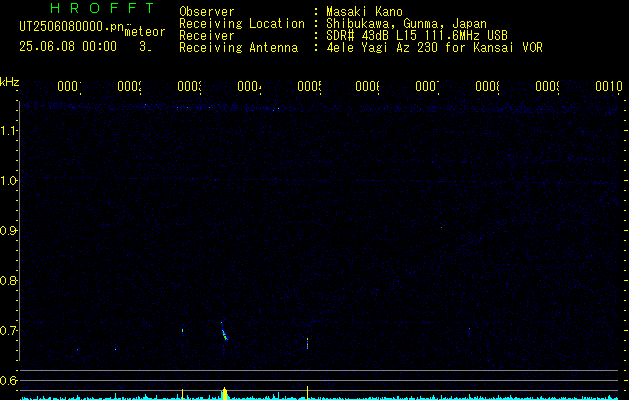Image resolution: width=629 pixels, height=400 pixels.
Task: Click the echo count '3.' beside the date
Action: tap(145, 46)
